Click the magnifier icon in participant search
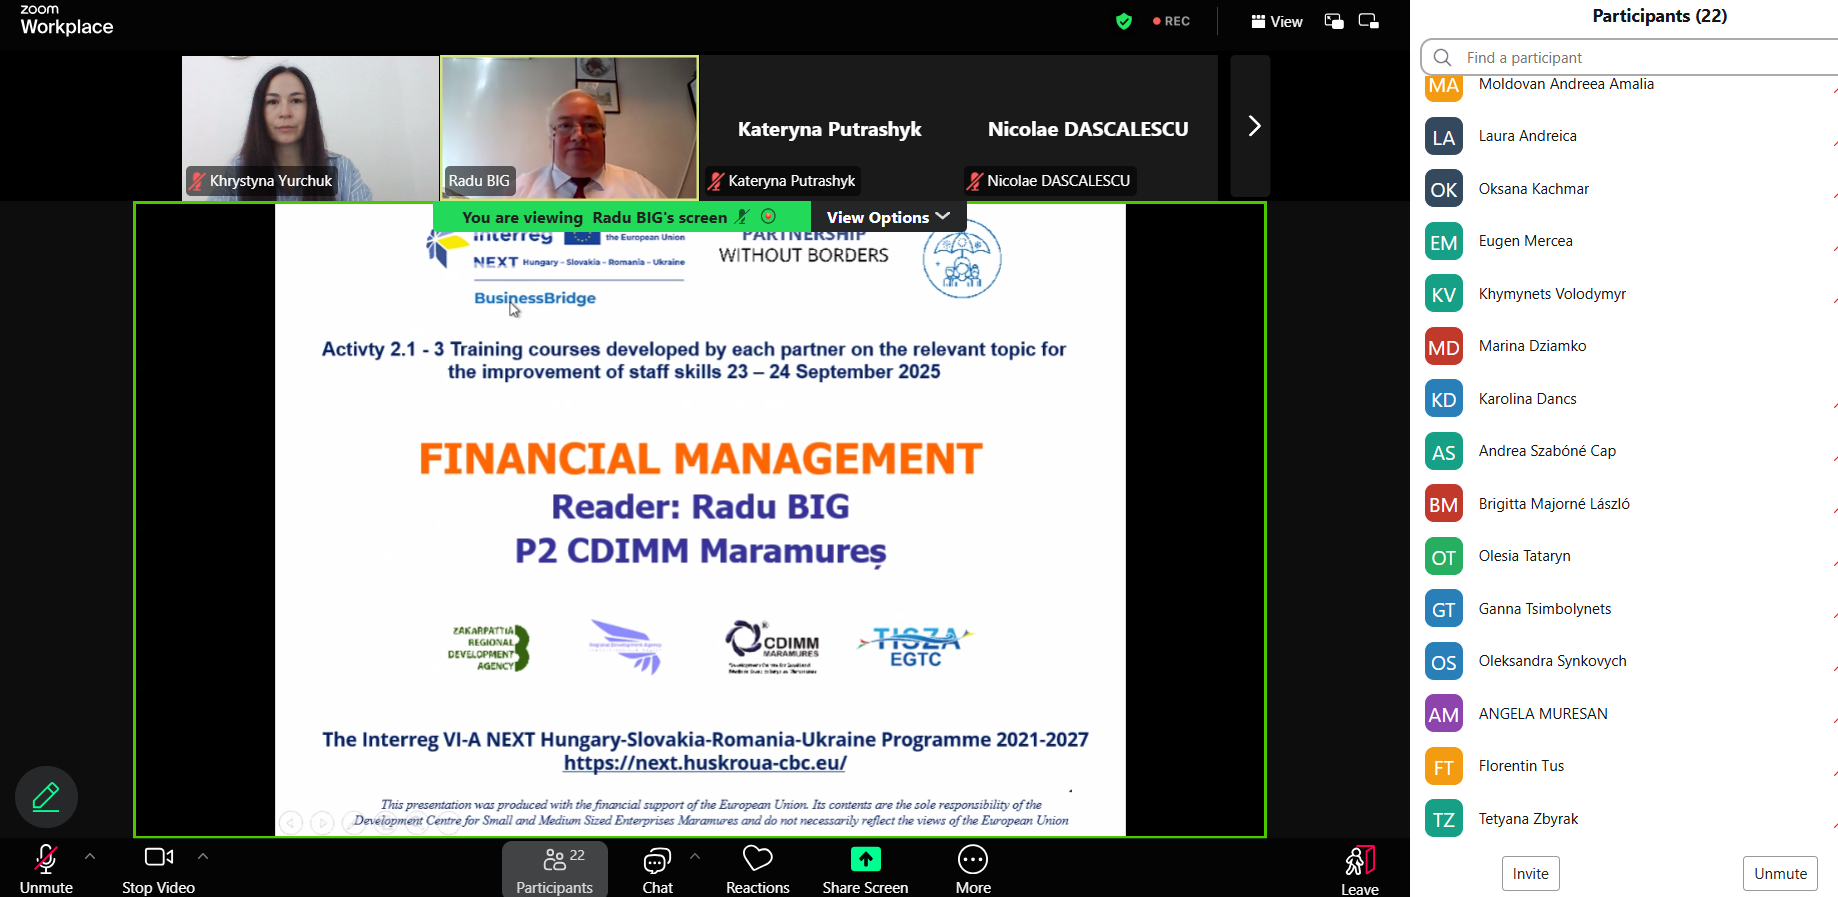 (1442, 57)
